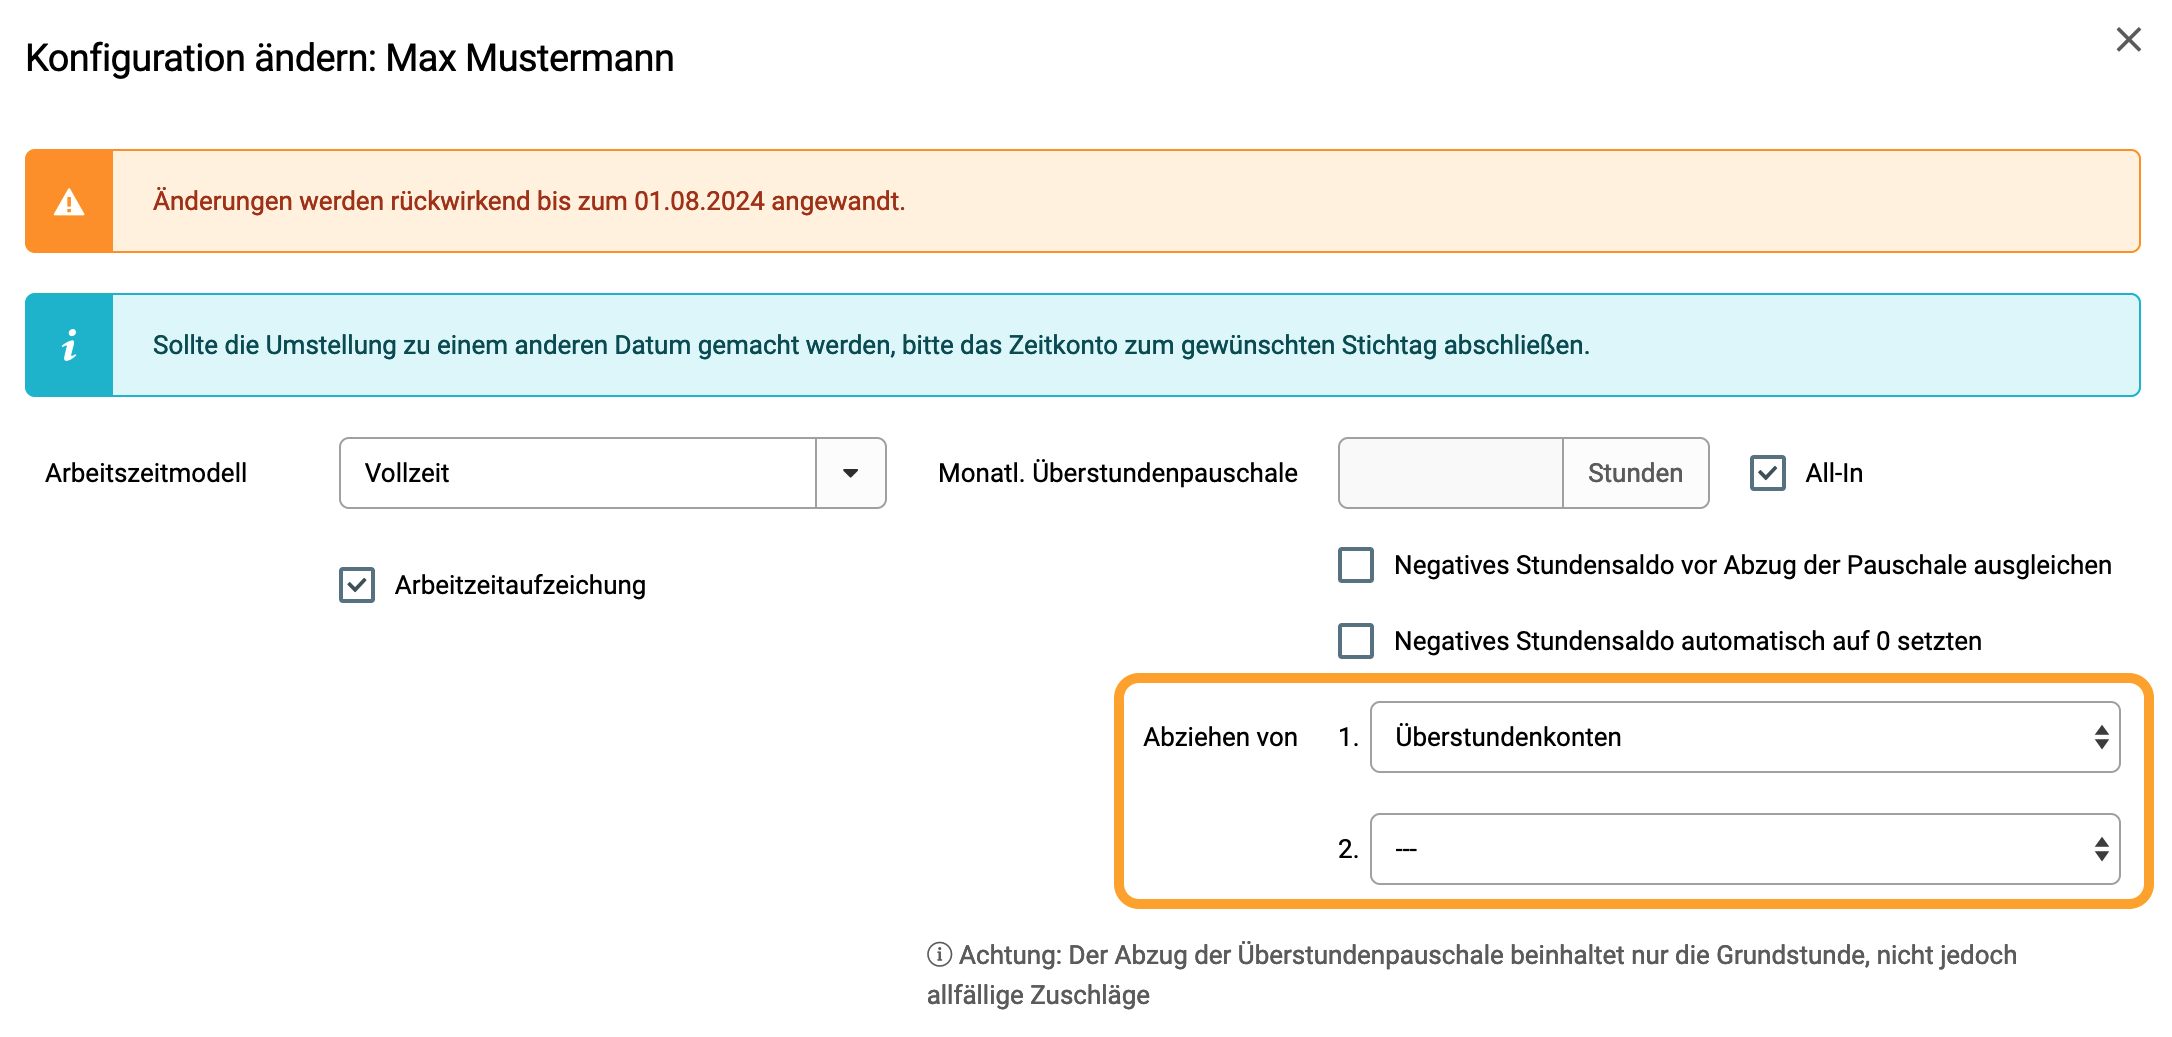Viewport: 2172px width, 1037px height.
Task: Toggle the Arbeitzeitaufzeichung checkbox
Action: [357, 585]
